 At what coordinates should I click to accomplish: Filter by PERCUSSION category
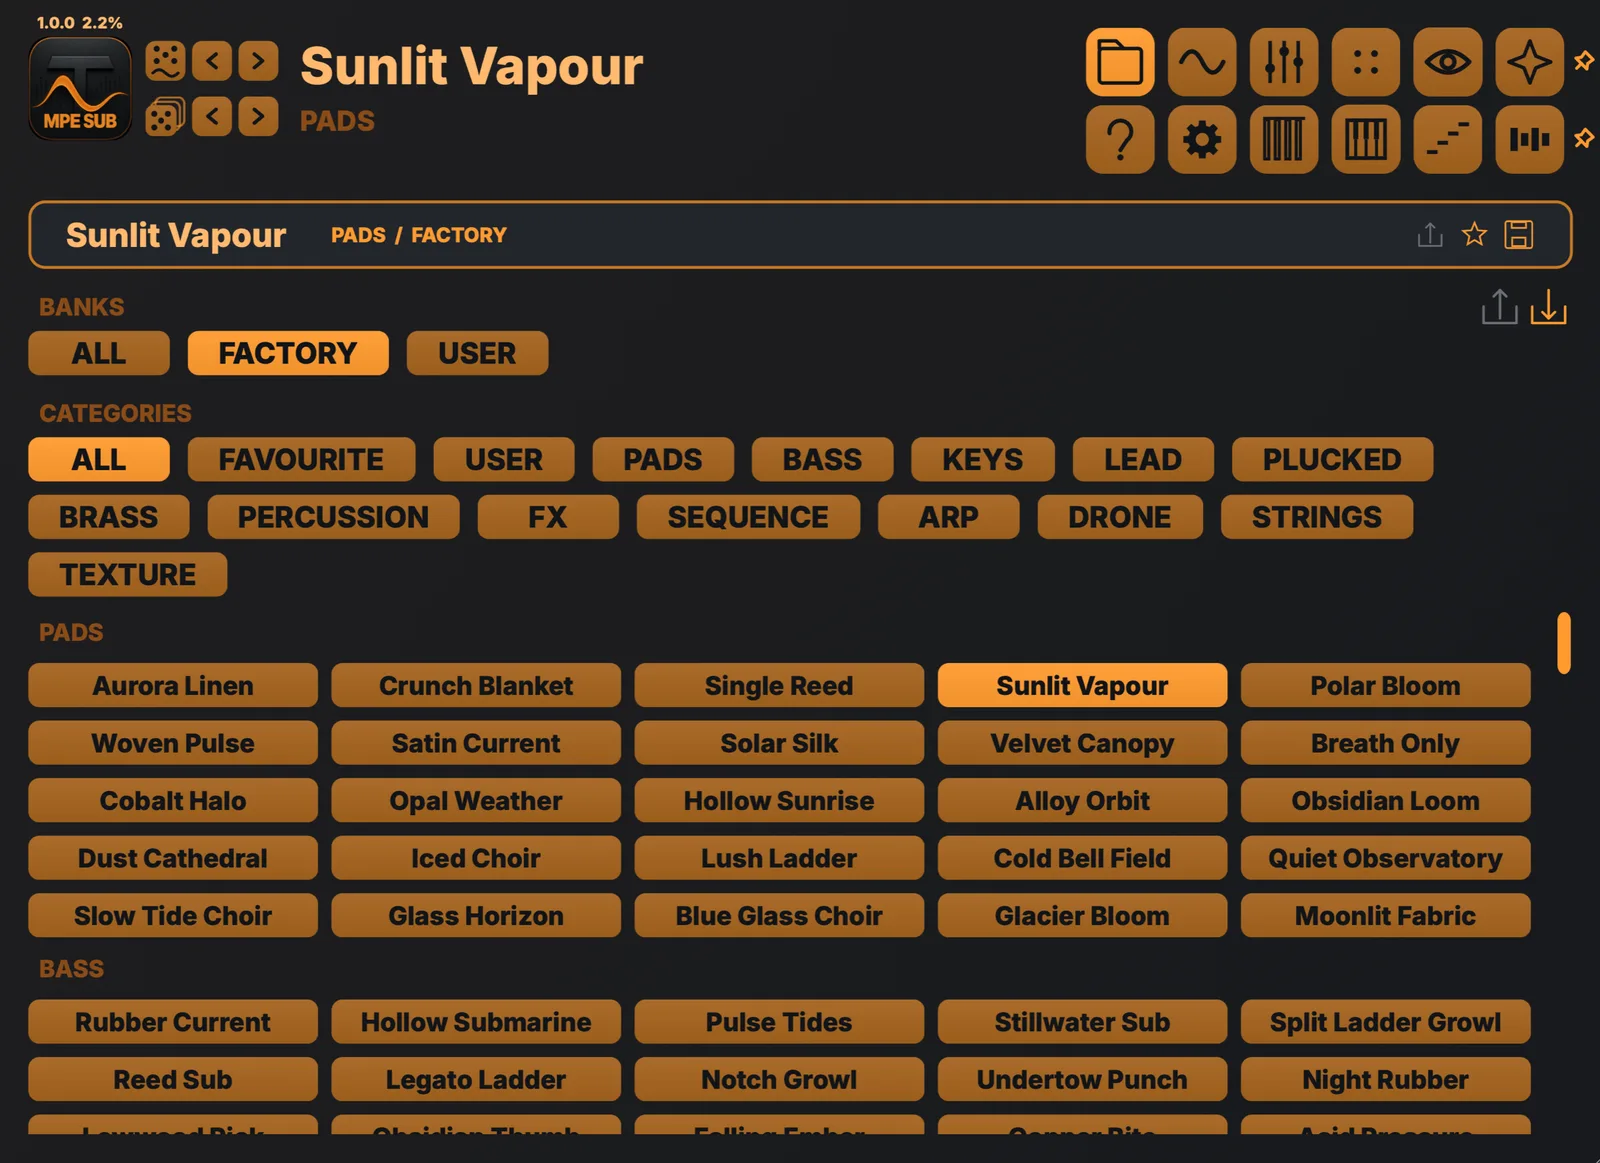click(x=333, y=517)
